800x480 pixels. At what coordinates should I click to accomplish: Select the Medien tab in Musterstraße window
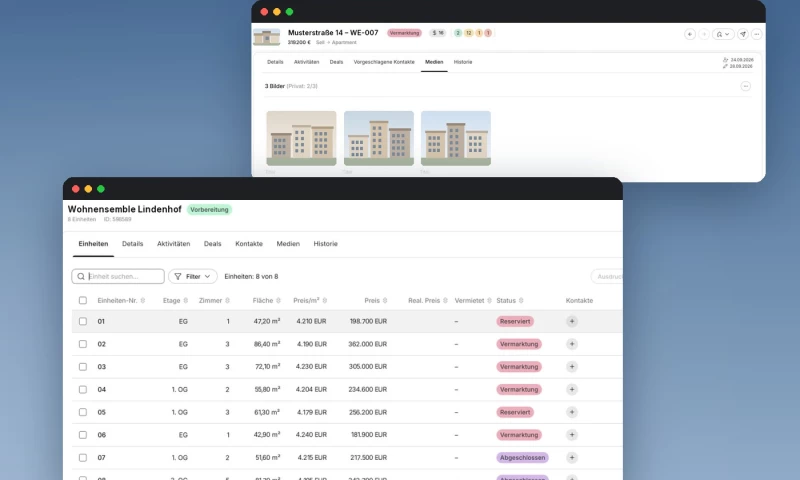click(x=434, y=62)
